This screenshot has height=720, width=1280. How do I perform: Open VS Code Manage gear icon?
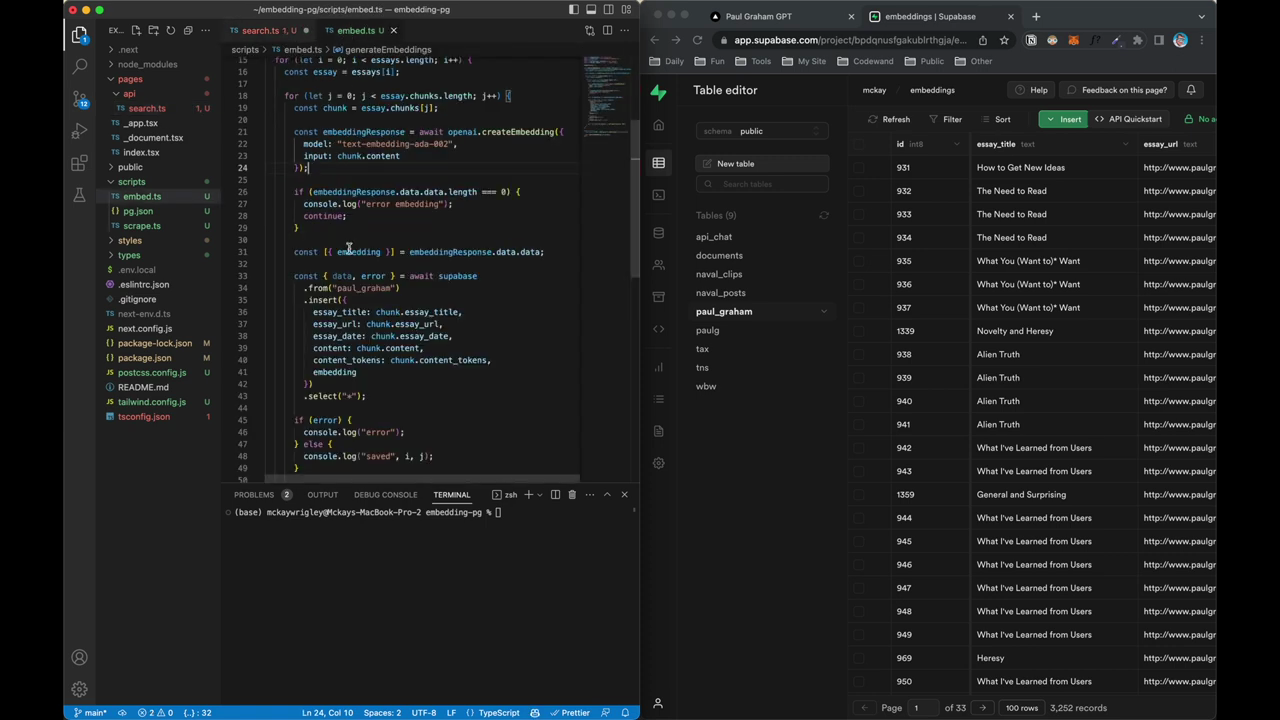pos(79,689)
